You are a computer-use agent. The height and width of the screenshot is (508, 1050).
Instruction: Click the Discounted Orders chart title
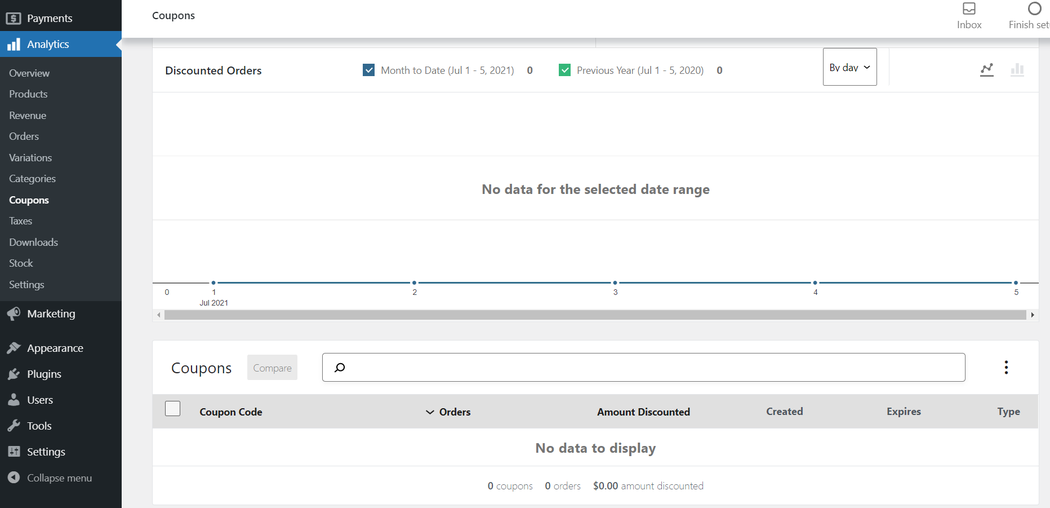click(x=213, y=70)
